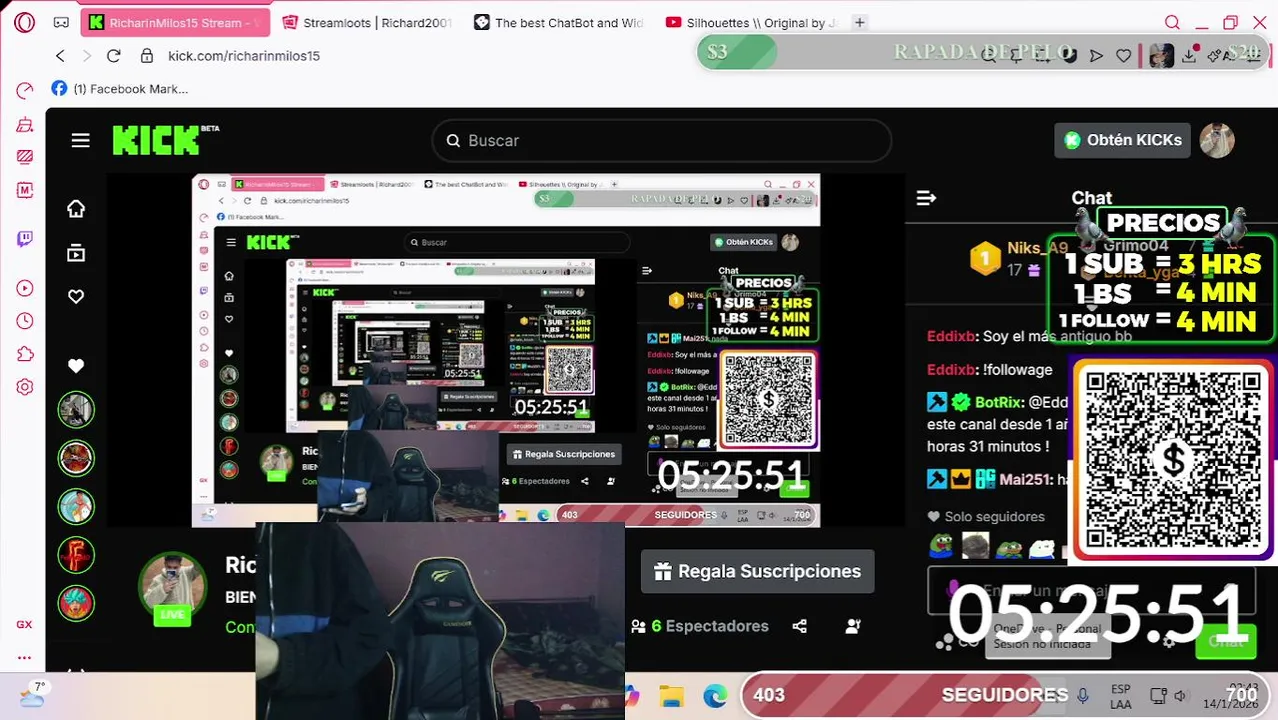Open Extensions cube in Opera sidebar
This screenshot has height=720, width=1278.
tap(25, 354)
